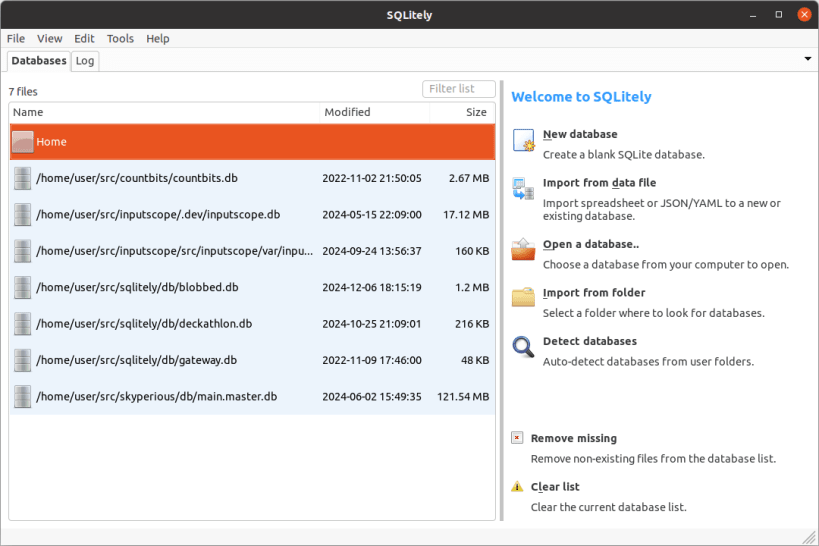This screenshot has width=819, height=546.
Task: Sort by the Modified column header
Action: pyautogui.click(x=375, y=112)
